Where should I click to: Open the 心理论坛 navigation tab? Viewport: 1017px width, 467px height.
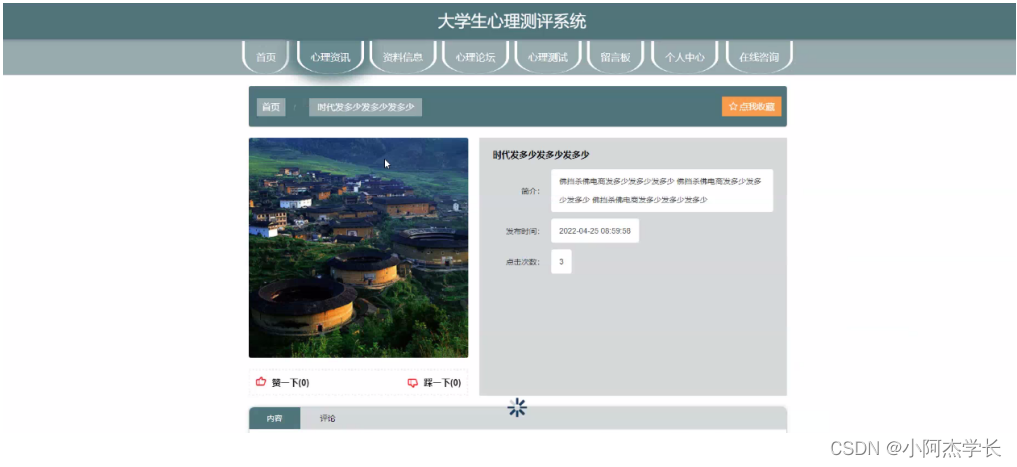coord(475,57)
